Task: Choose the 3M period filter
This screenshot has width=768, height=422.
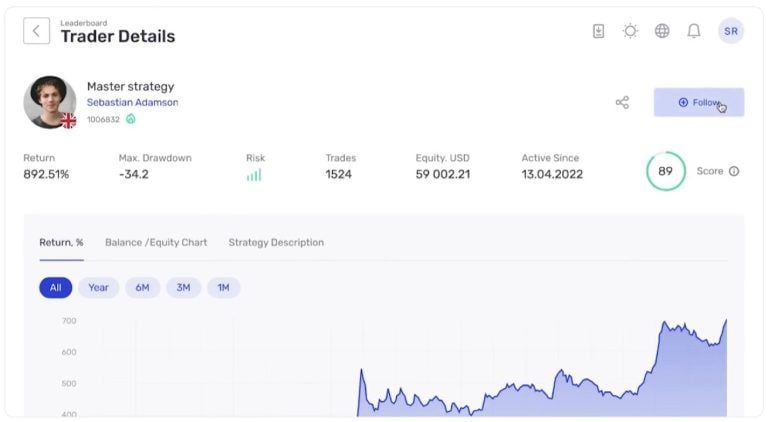Action: (183, 288)
